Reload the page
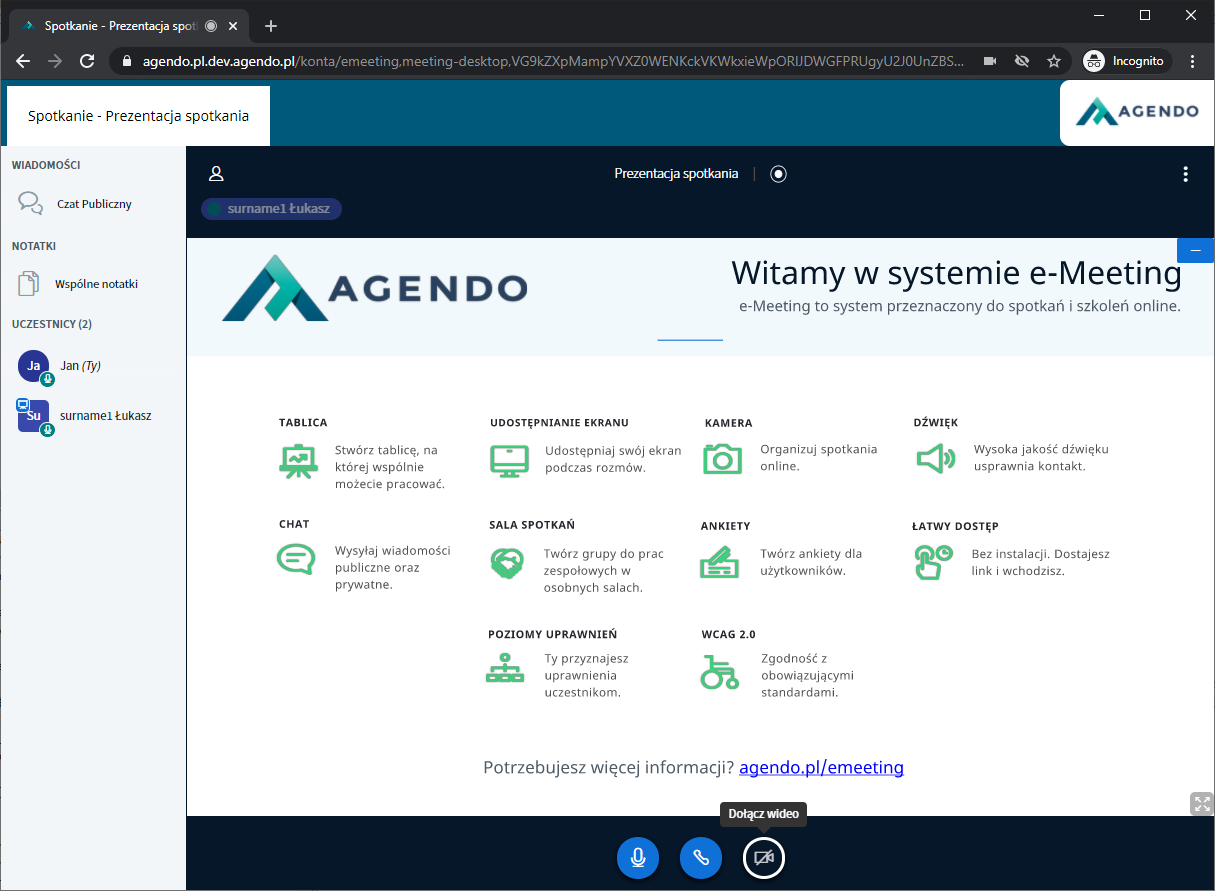Image resolution: width=1215 pixels, height=891 pixels. (x=87, y=61)
